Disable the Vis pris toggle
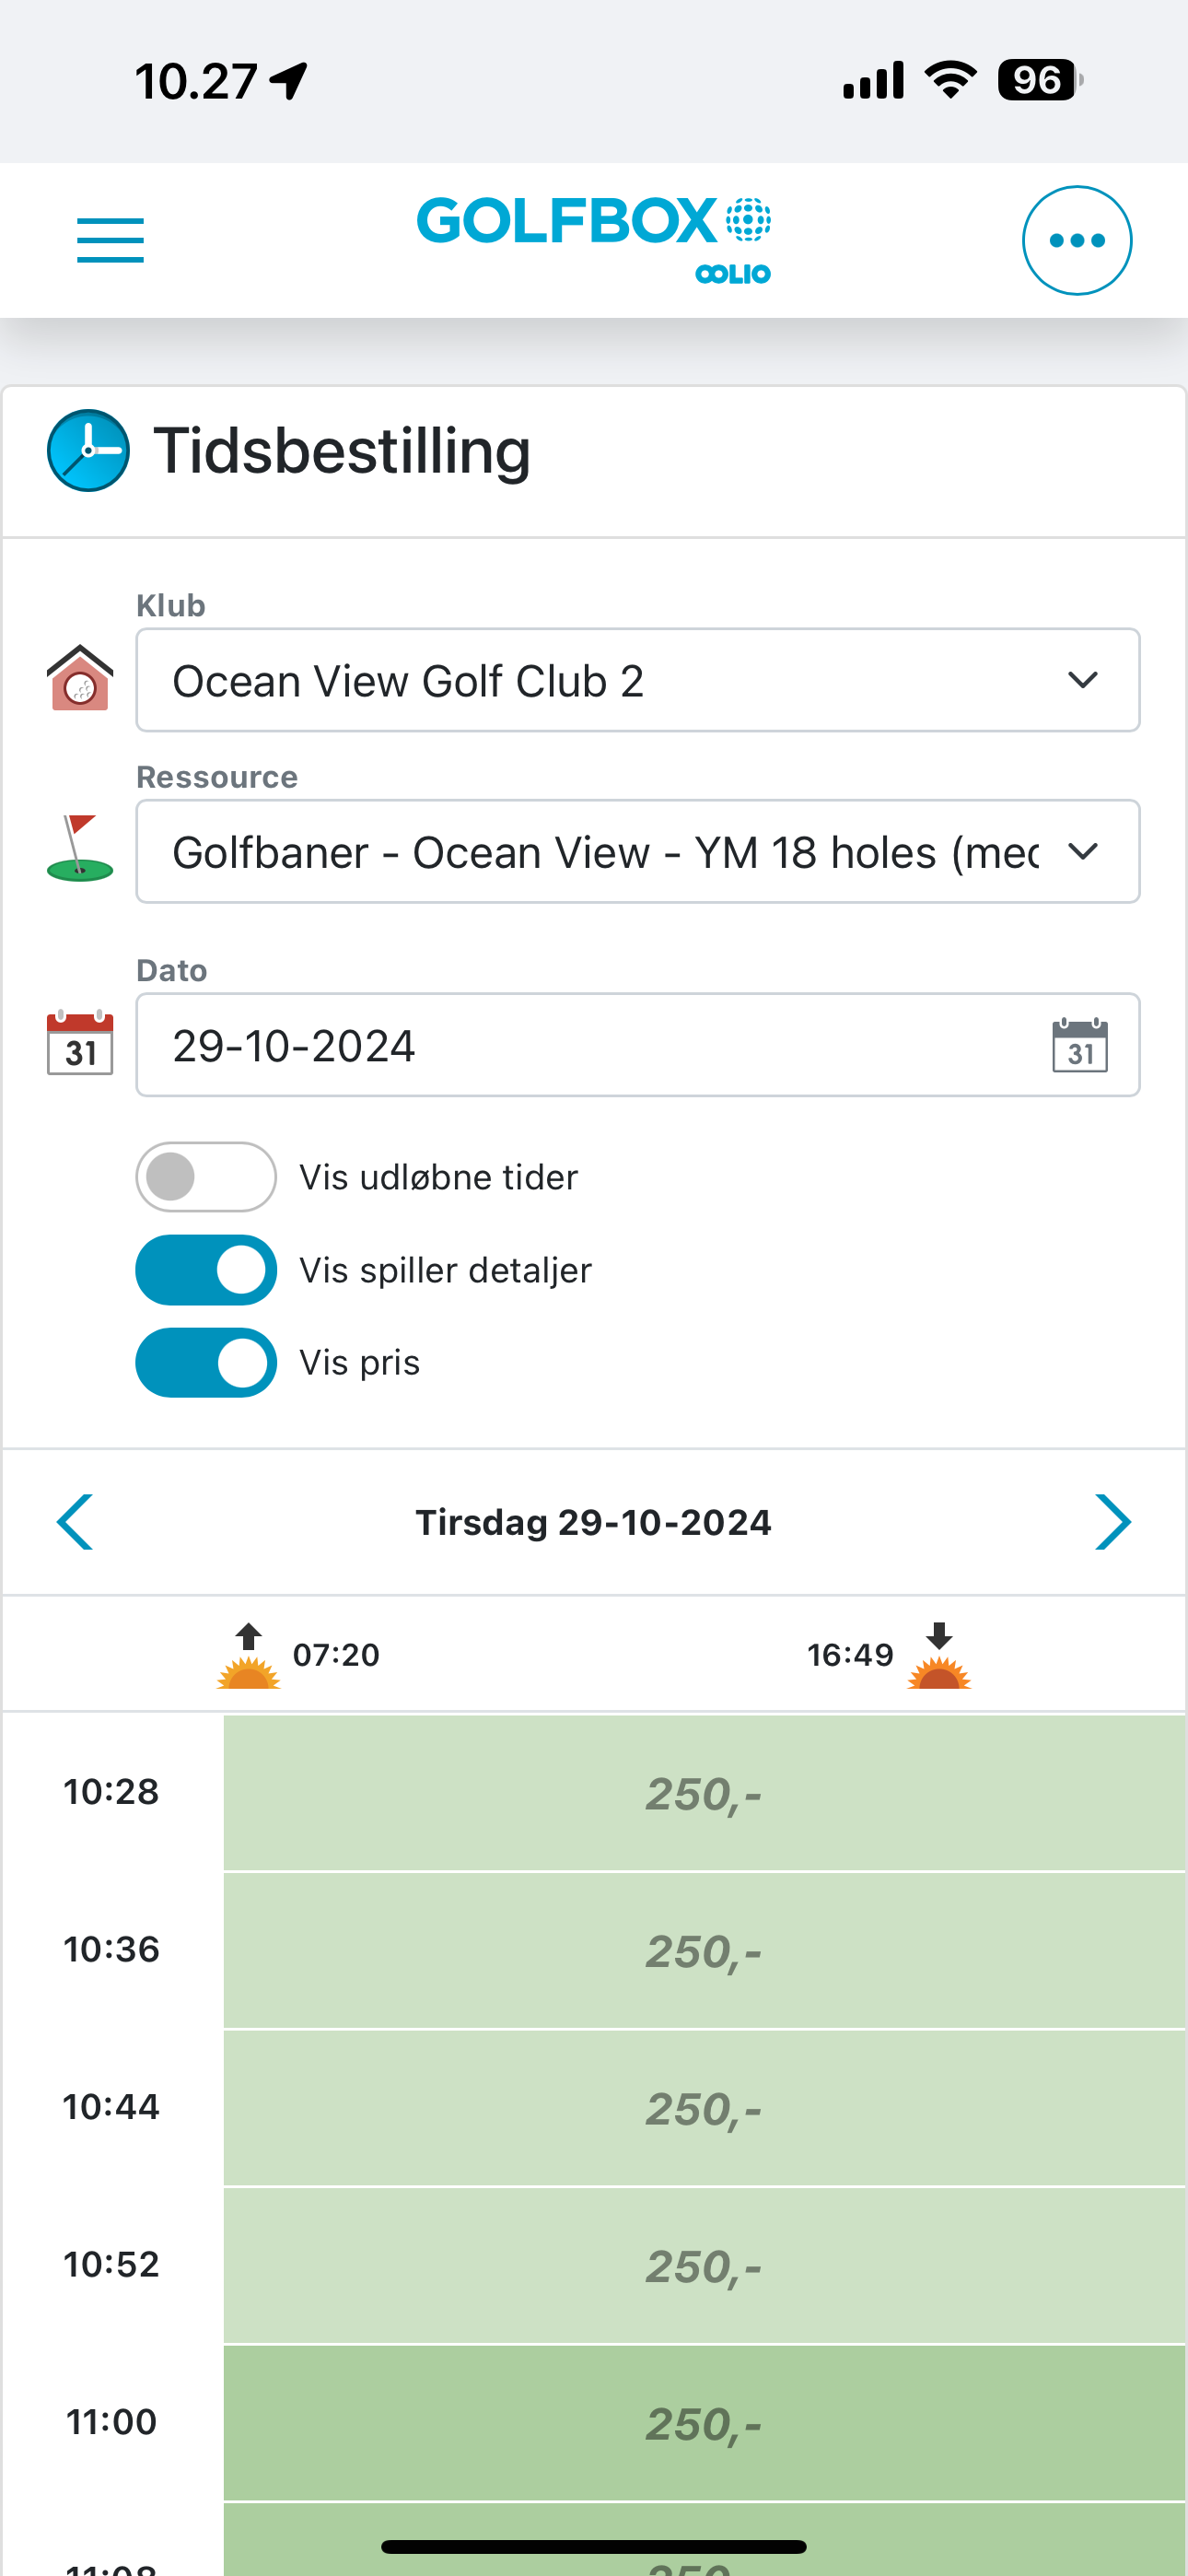 [x=206, y=1363]
